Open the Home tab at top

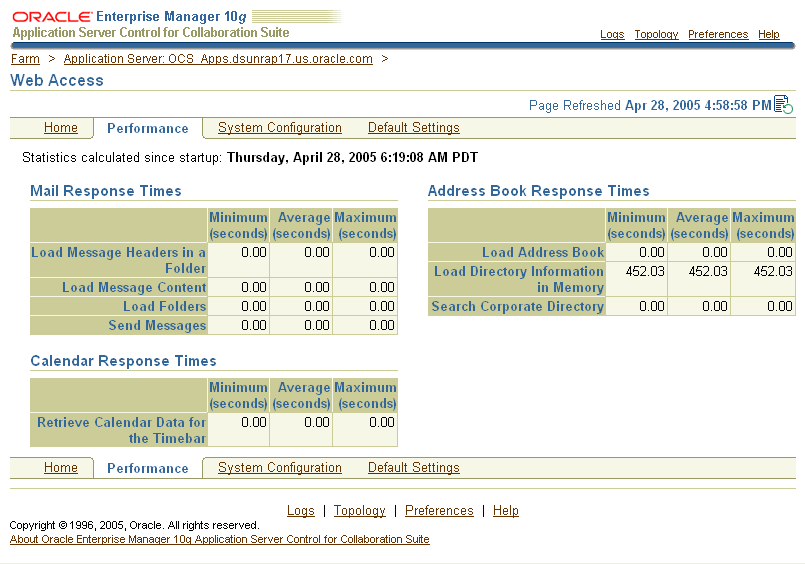click(61, 128)
